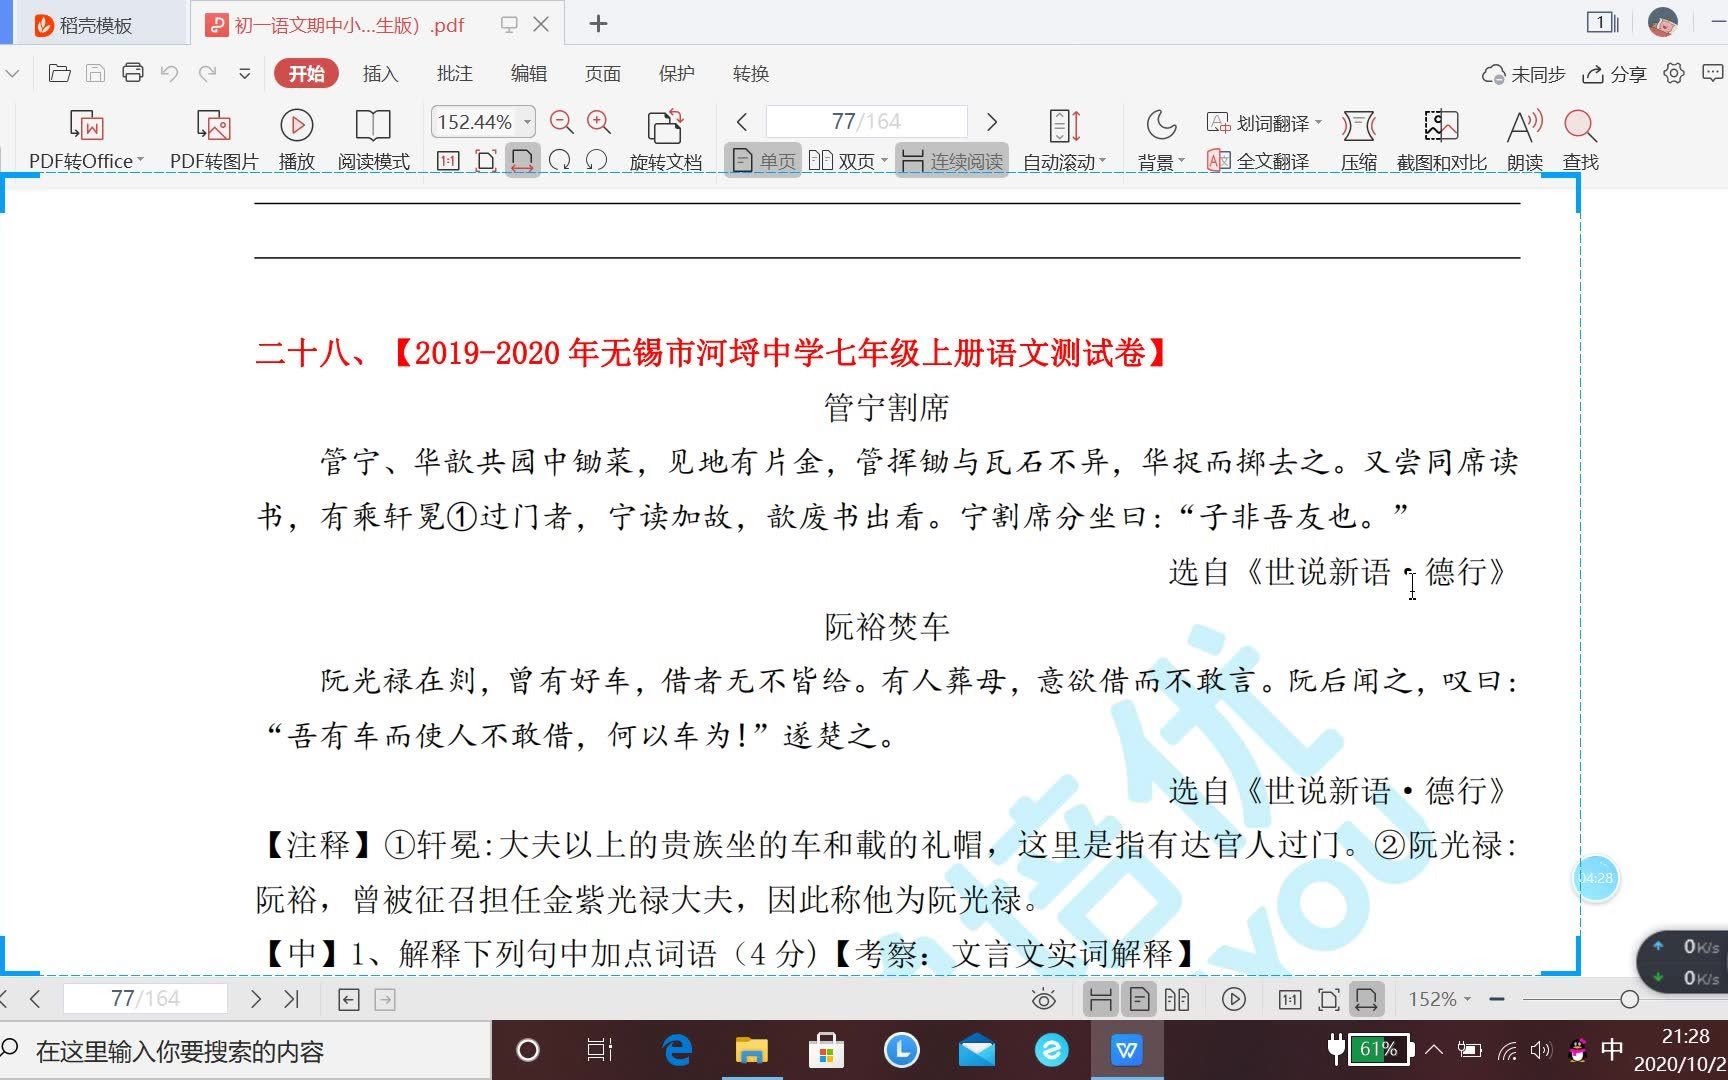Click the page number field showing 77/164 in toolbar

[866, 122]
